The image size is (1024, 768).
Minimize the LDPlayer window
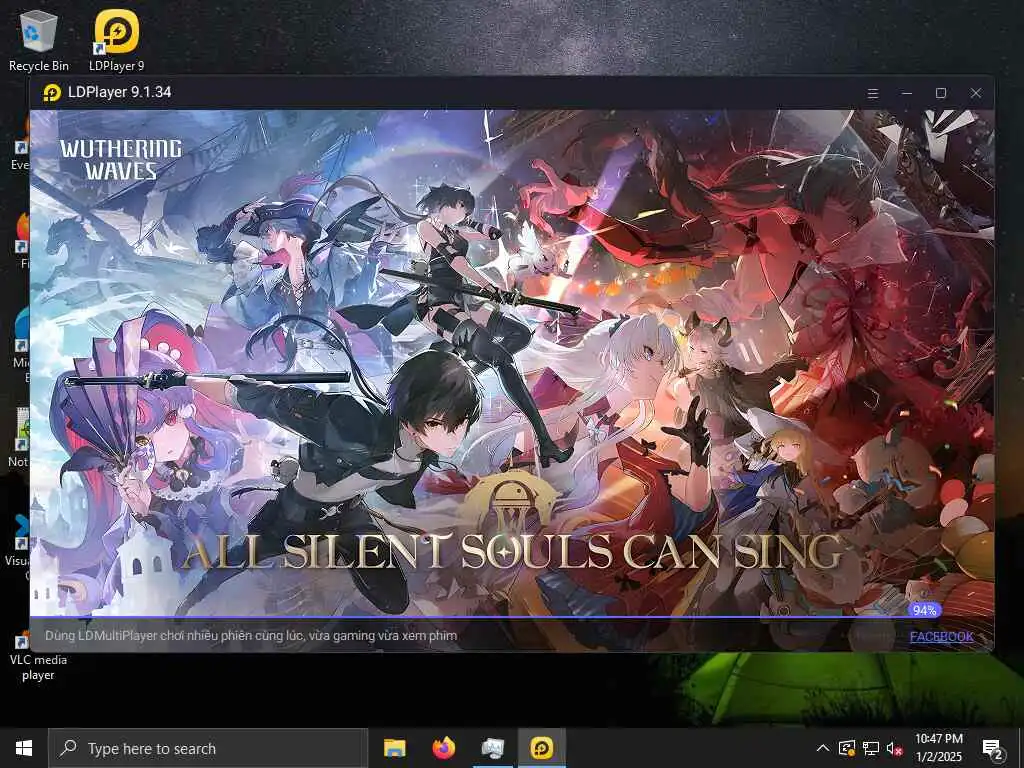click(x=906, y=93)
